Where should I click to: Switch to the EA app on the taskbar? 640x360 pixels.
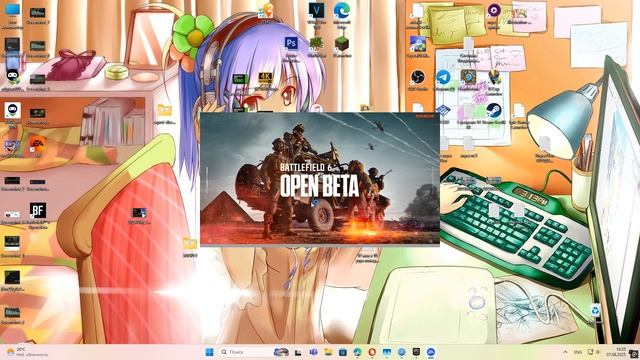click(x=431, y=352)
